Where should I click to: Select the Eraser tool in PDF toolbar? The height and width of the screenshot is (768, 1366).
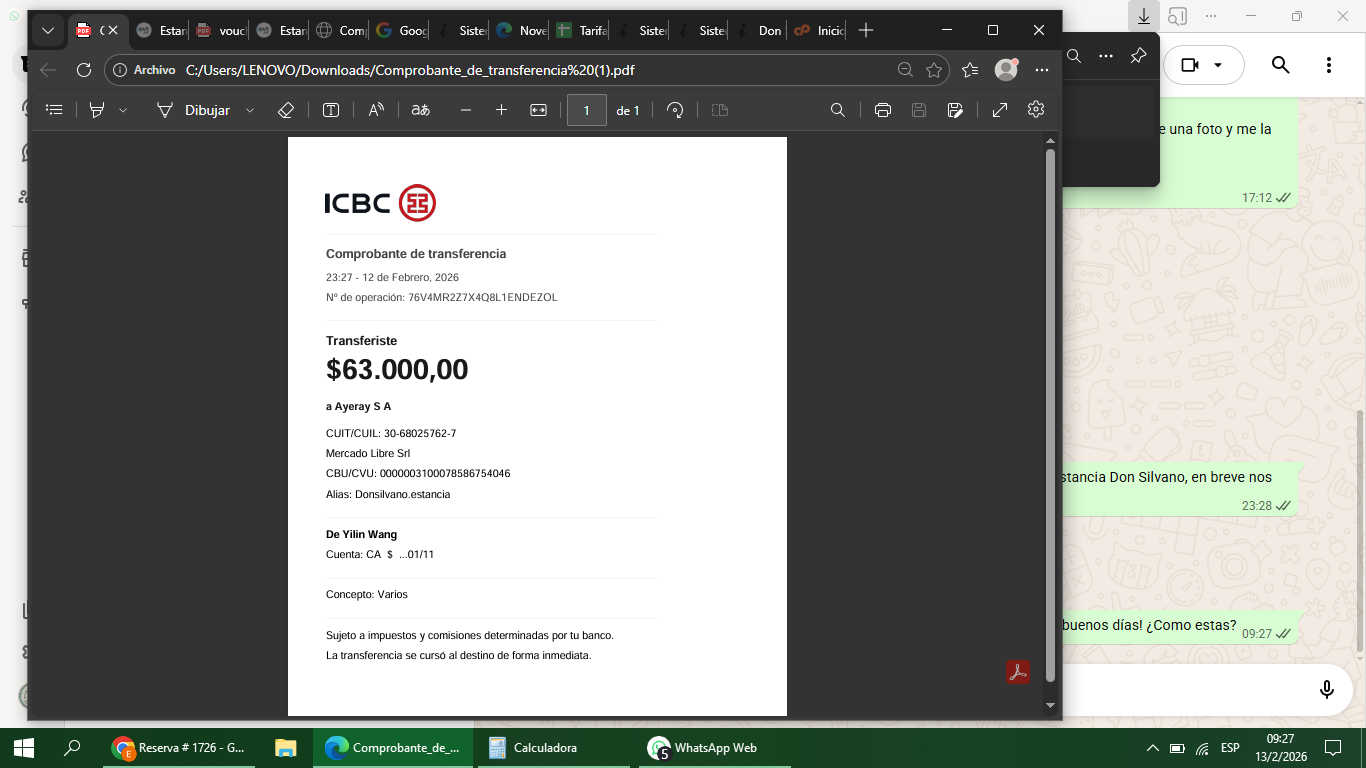(285, 110)
